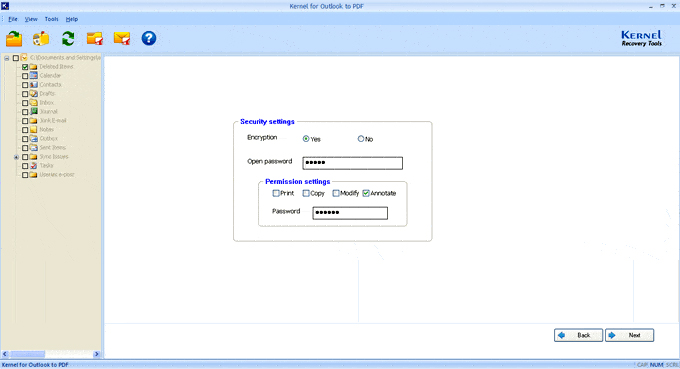Check the Calendar folder checkbox
Screen dimensions: 680x369
[x=25, y=76]
